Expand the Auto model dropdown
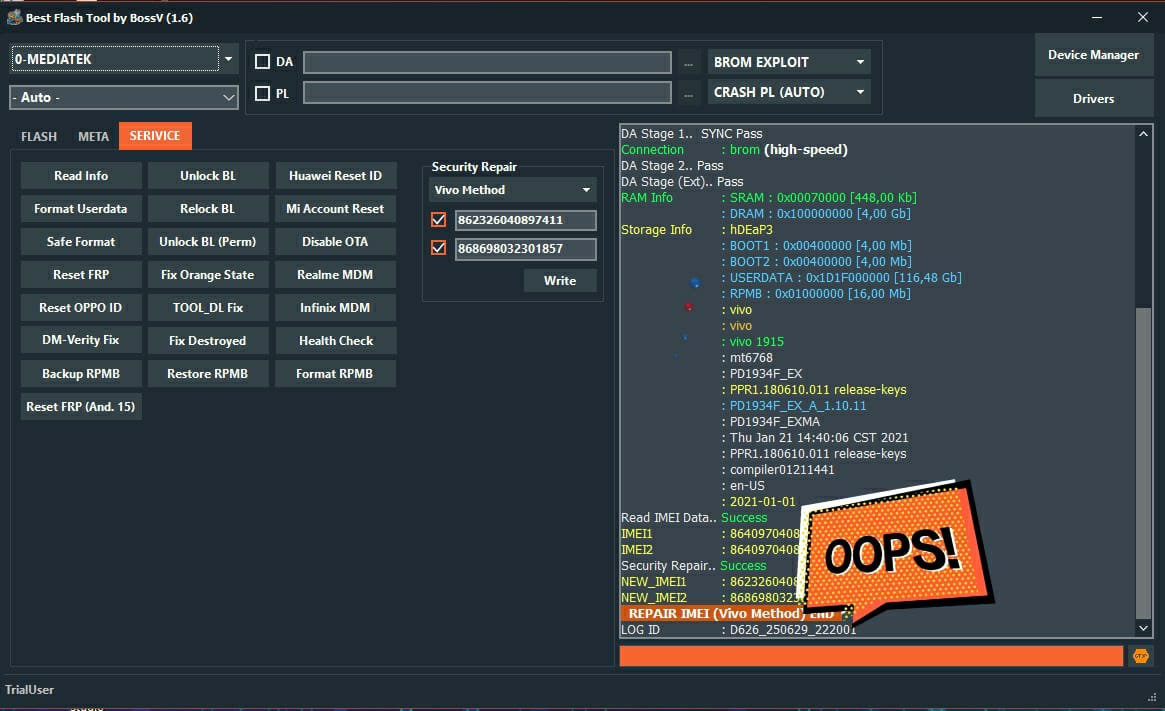1165x711 pixels. (x=124, y=97)
